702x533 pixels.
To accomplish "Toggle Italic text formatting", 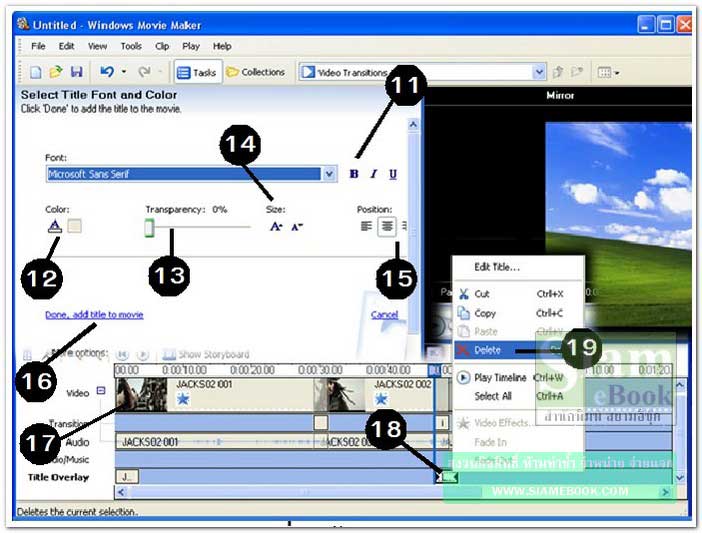I will pyautogui.click(x=373, y=174).
